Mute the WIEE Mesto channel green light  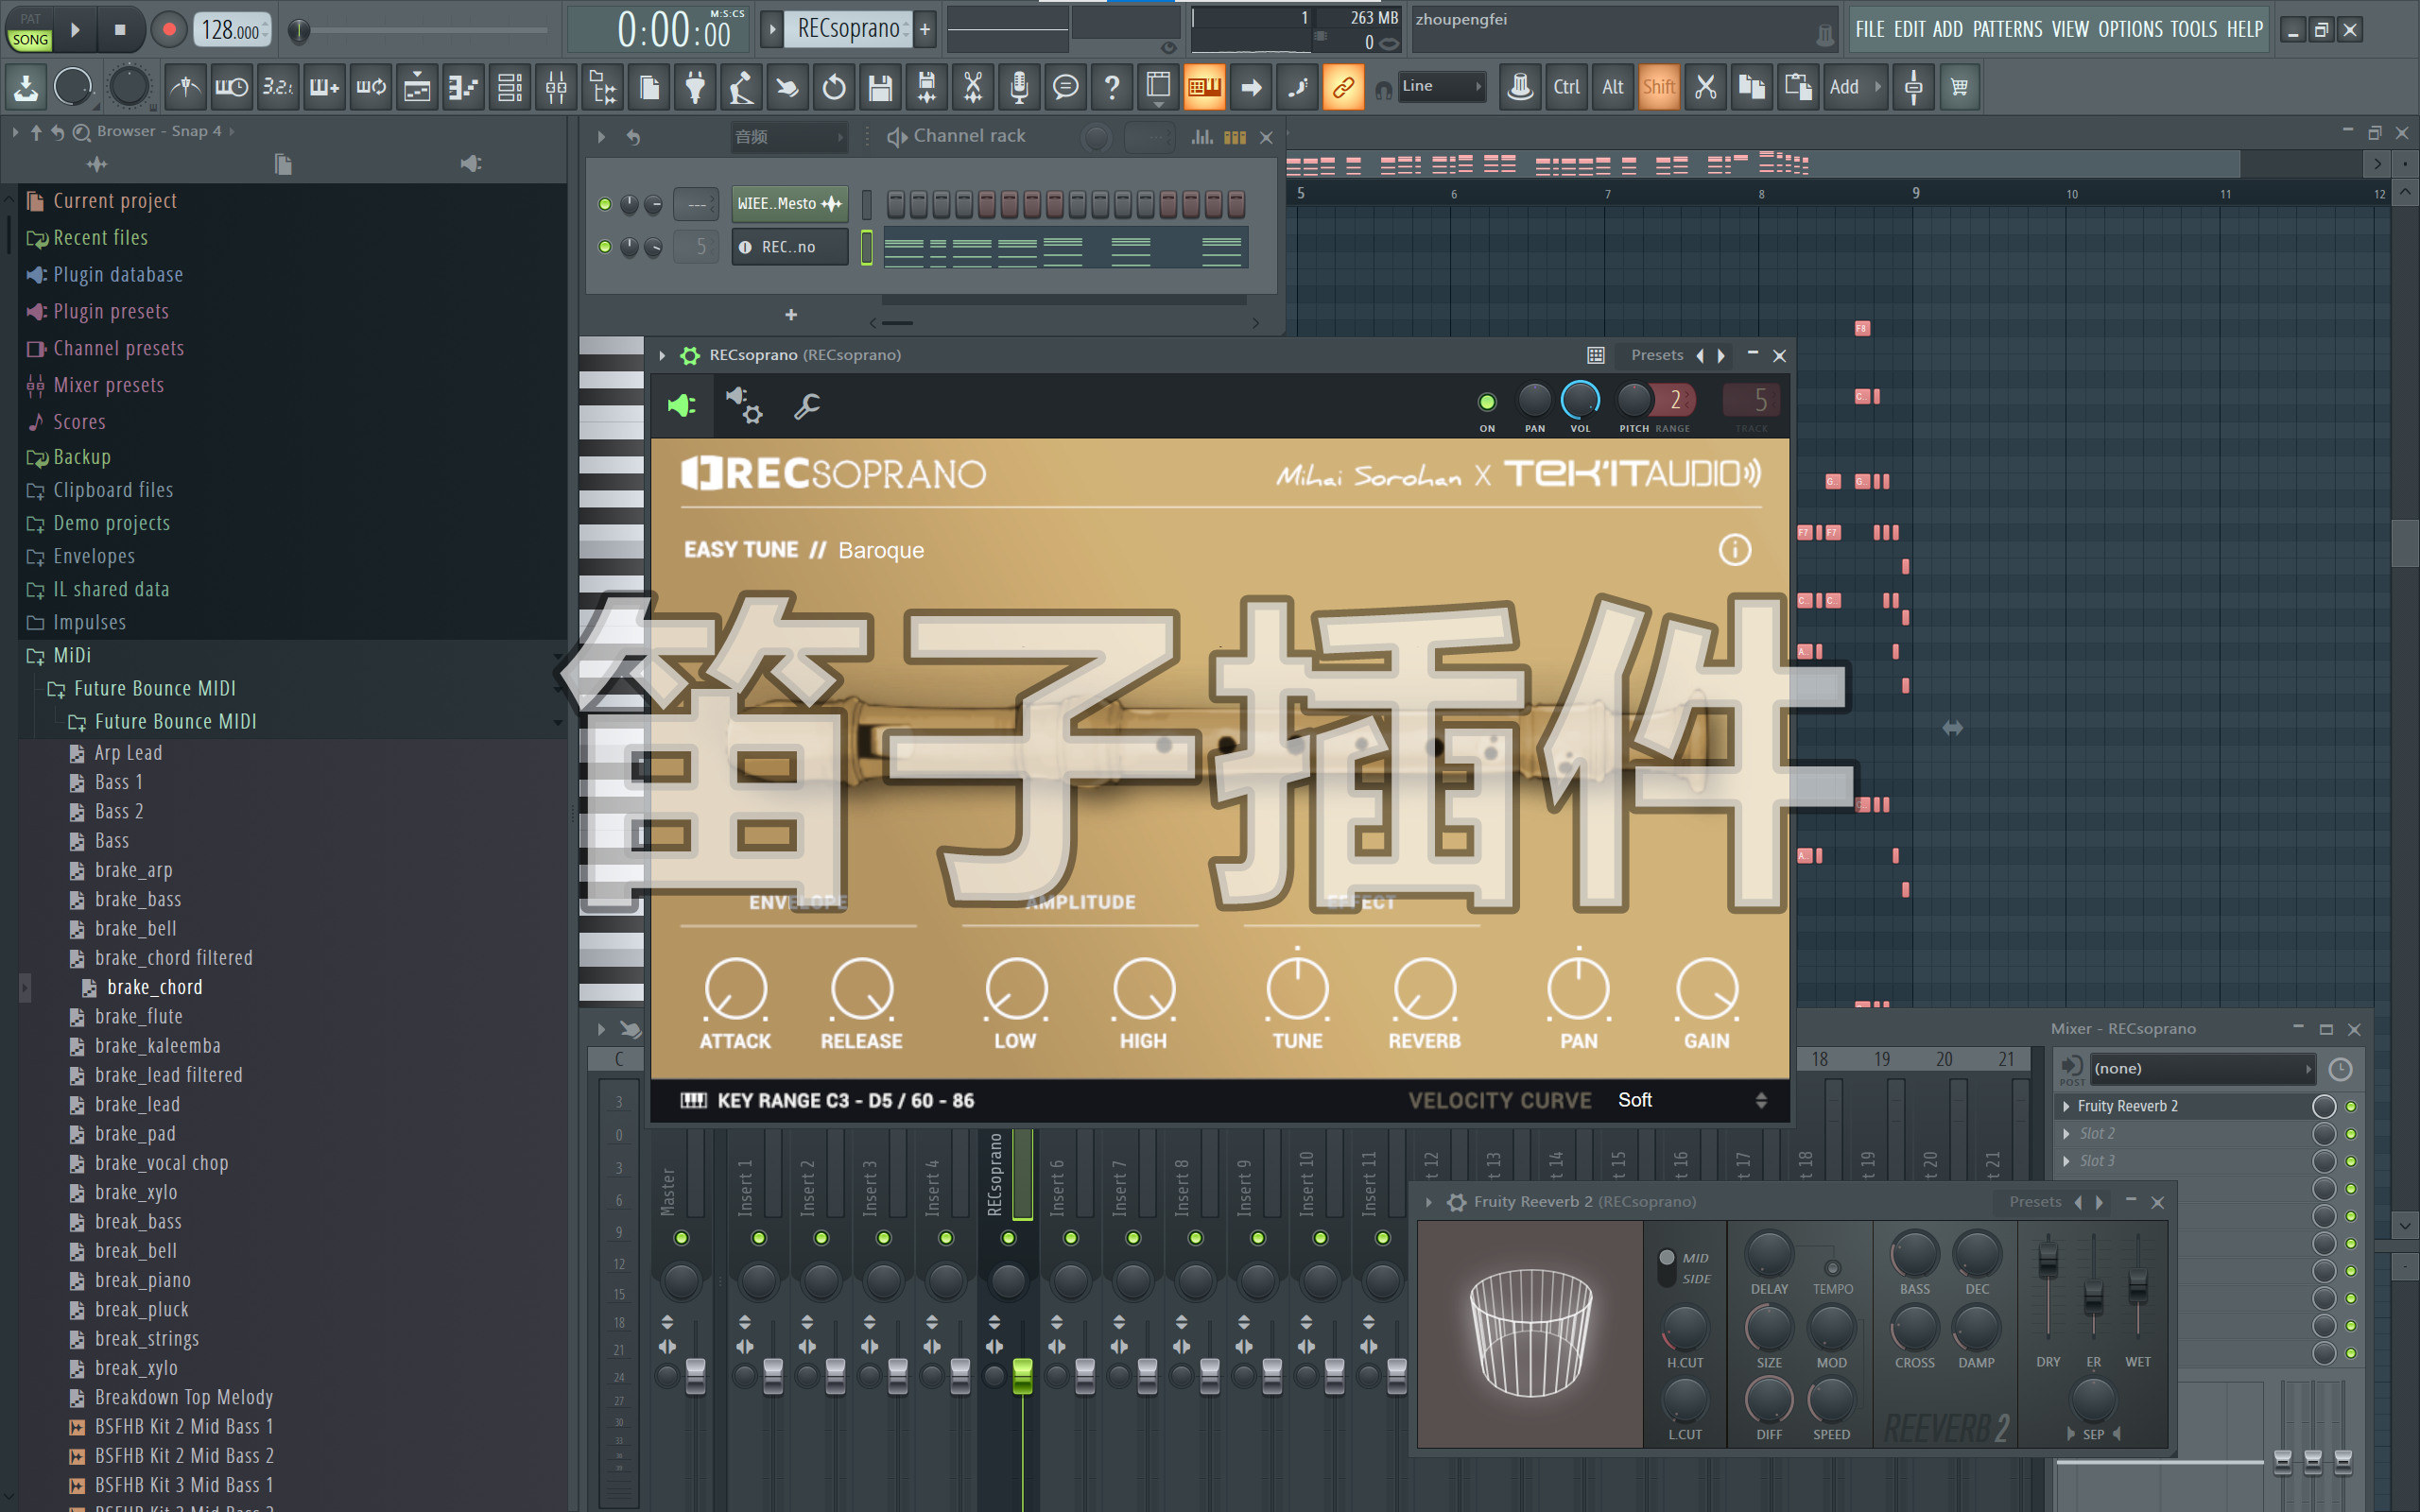604,204
